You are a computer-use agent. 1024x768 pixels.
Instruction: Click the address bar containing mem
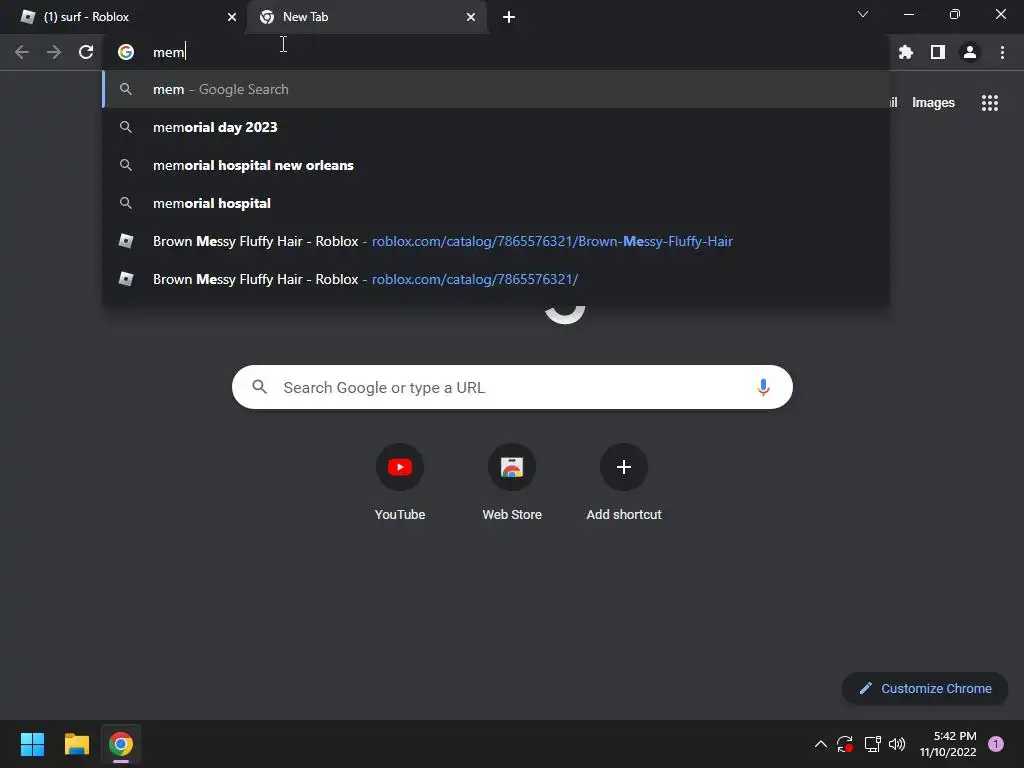496,52
